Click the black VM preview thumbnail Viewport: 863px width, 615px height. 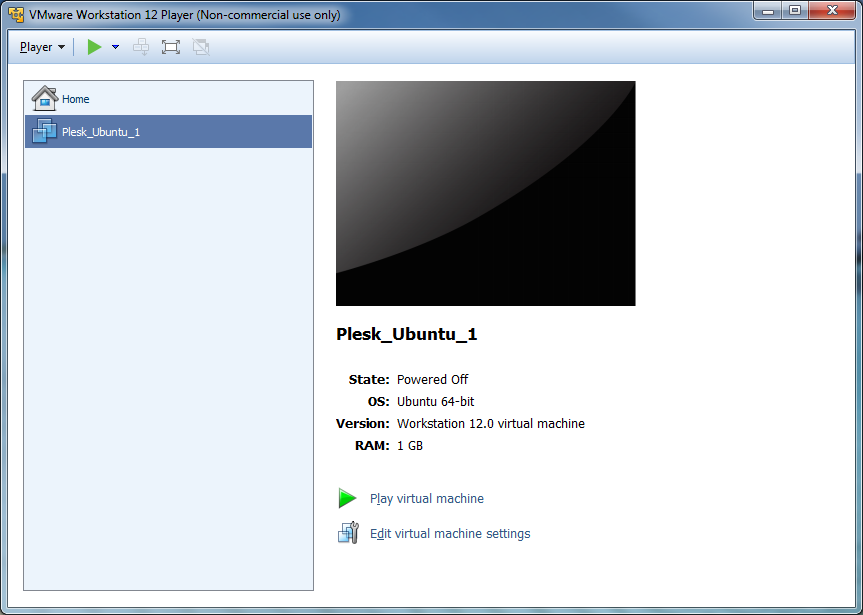coord(485,193)
